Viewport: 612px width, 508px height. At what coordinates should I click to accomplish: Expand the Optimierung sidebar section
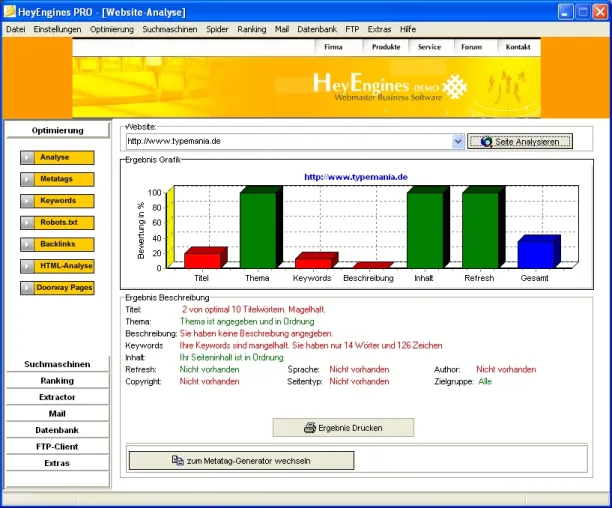57,130
